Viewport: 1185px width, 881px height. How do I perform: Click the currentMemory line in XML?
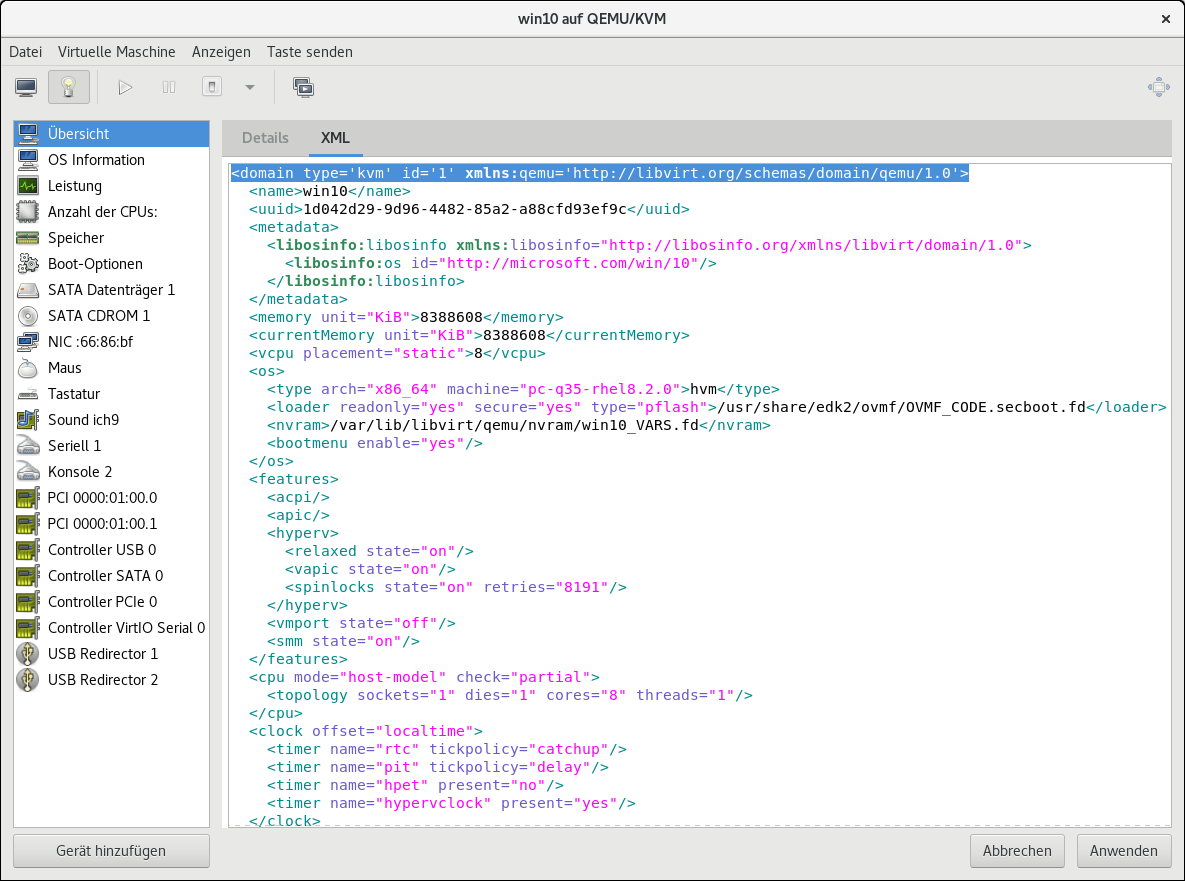coord(469,335)
